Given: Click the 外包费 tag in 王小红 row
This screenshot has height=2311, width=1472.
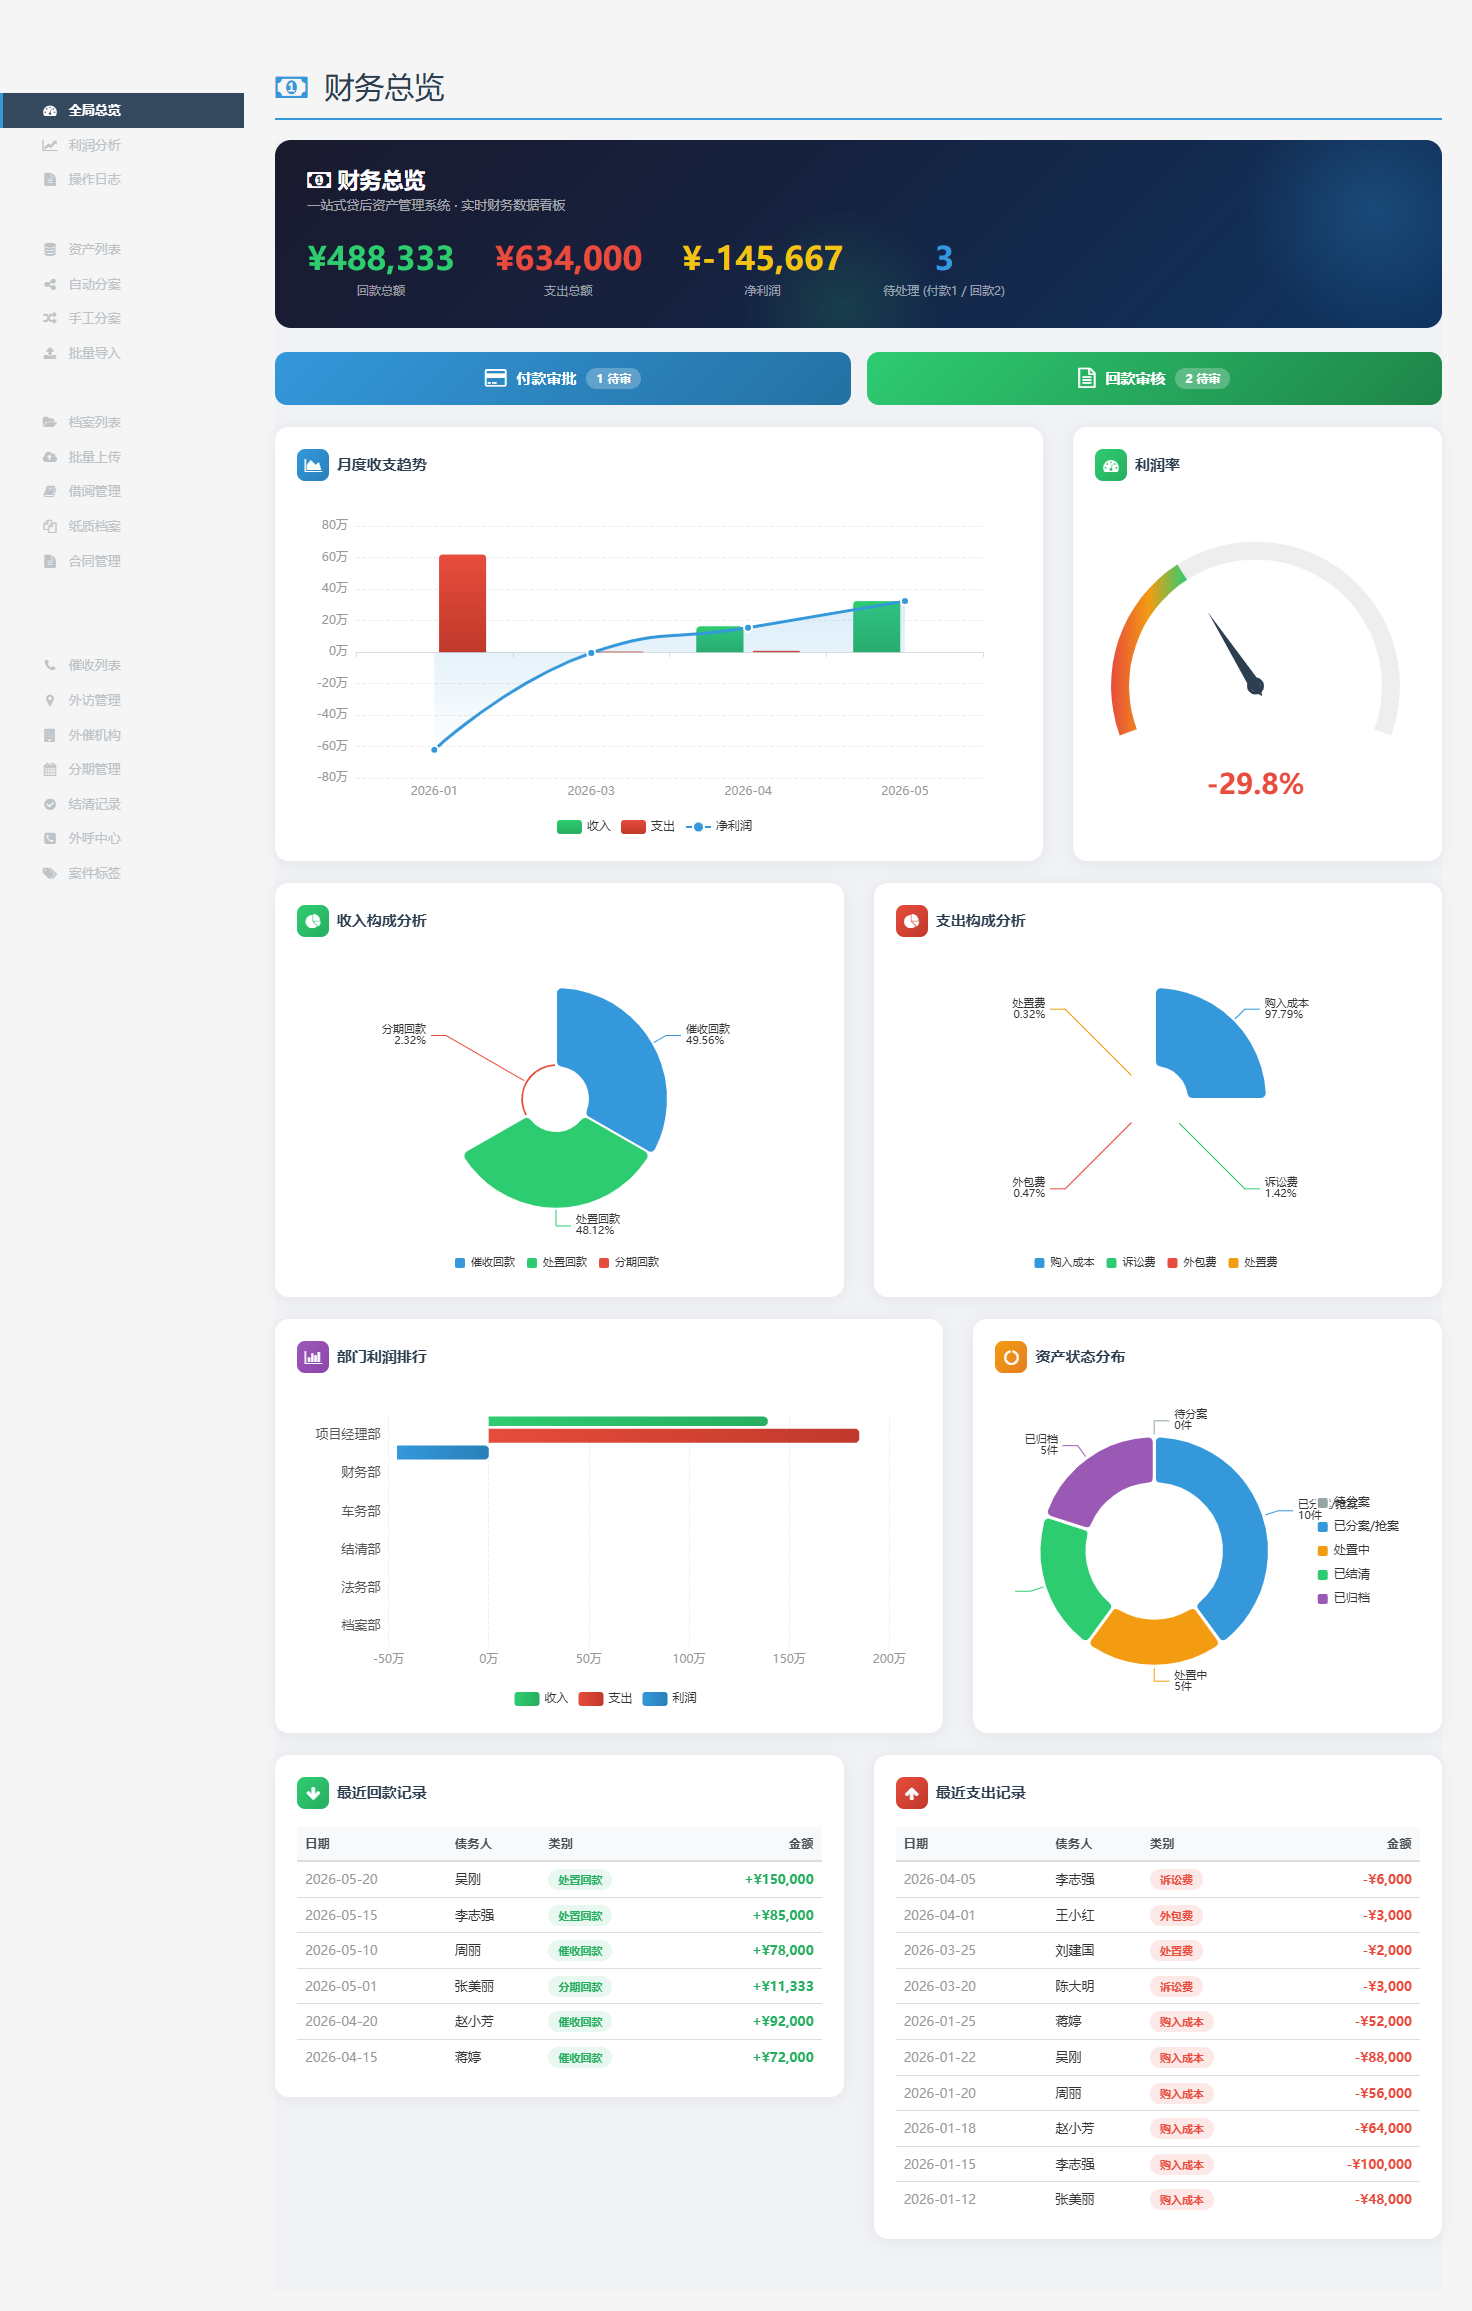Looking at the screenshot, I should 1176,1916.
